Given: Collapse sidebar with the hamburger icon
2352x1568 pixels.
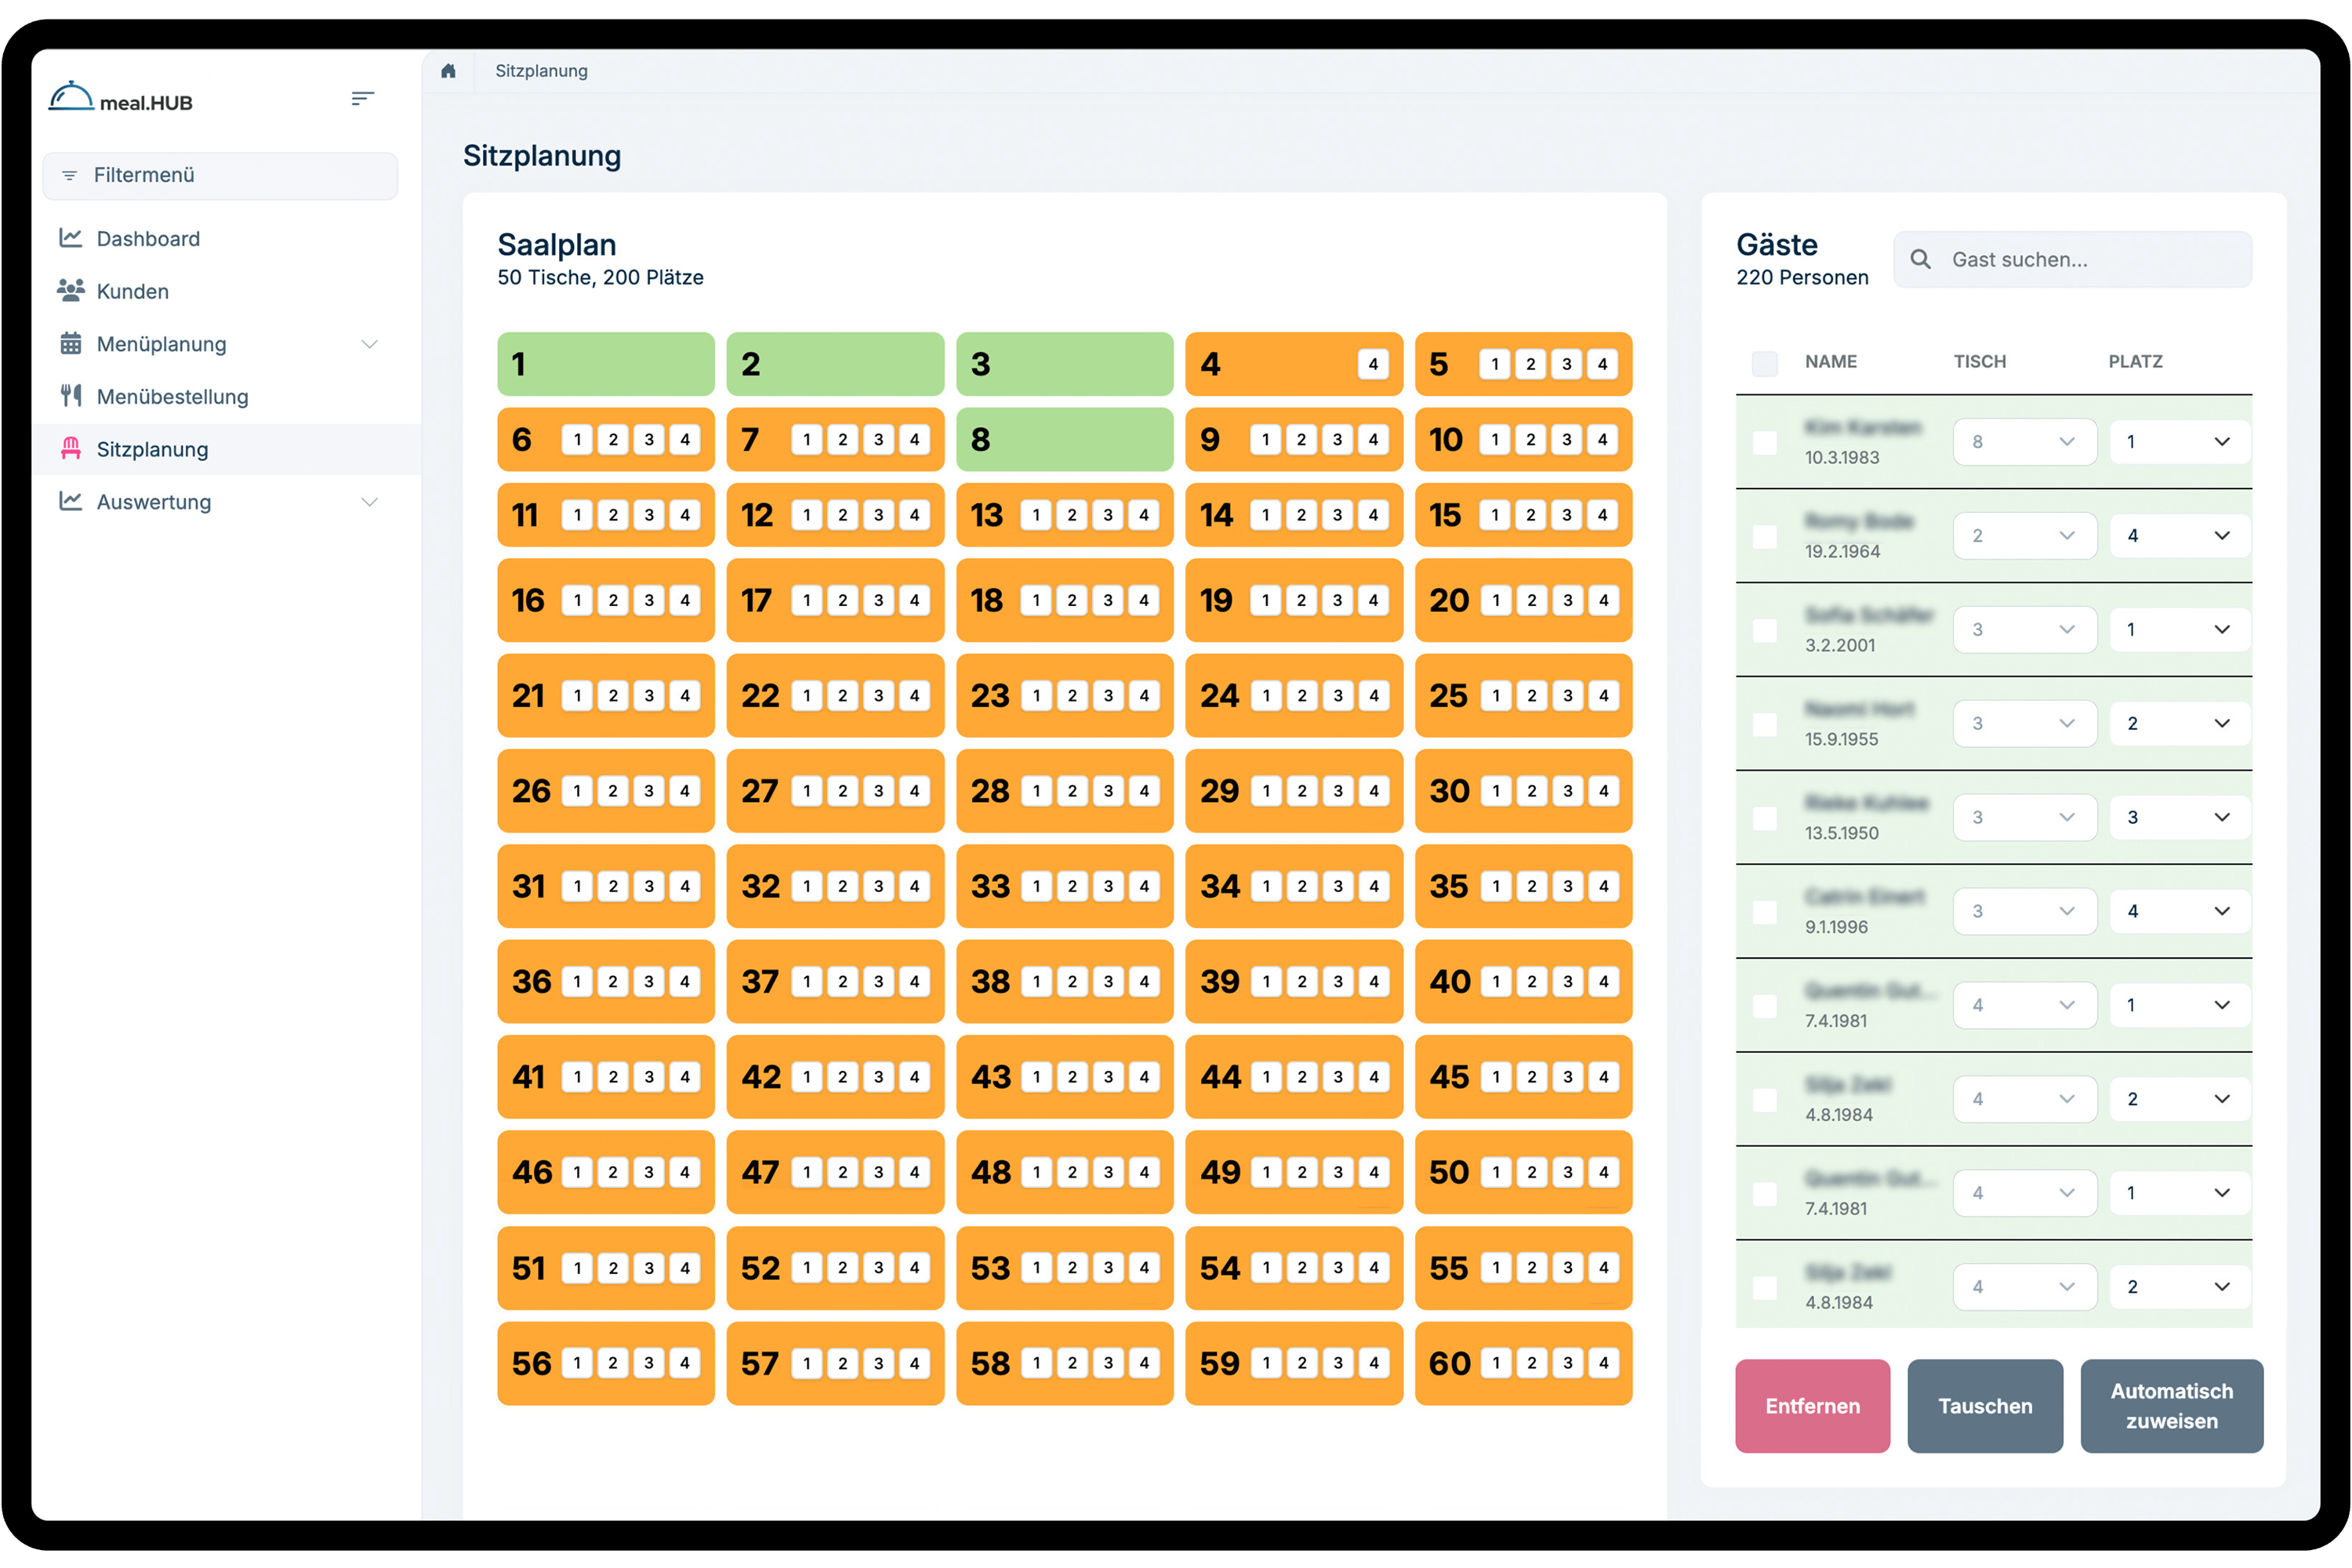Looking at the screenshot, I should [362, 98].
